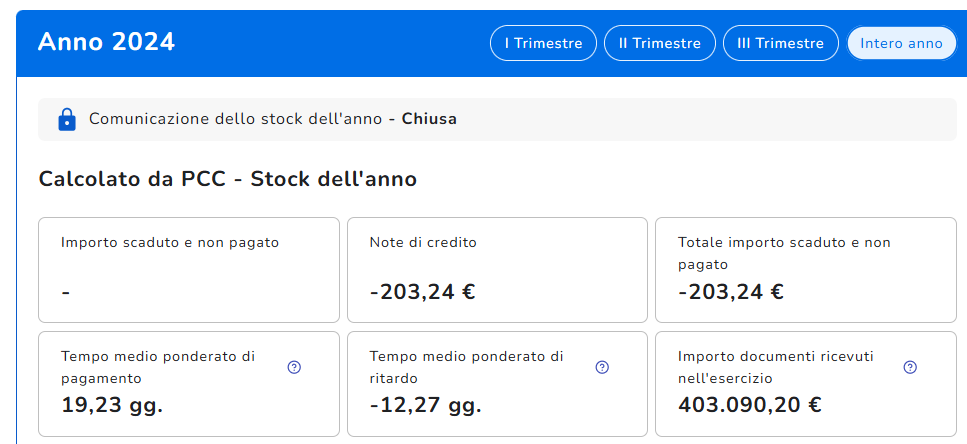The image size is (967, 444).
Task: Open help for Tempo medio ponderato di ritardo
Action: (602, 367)
